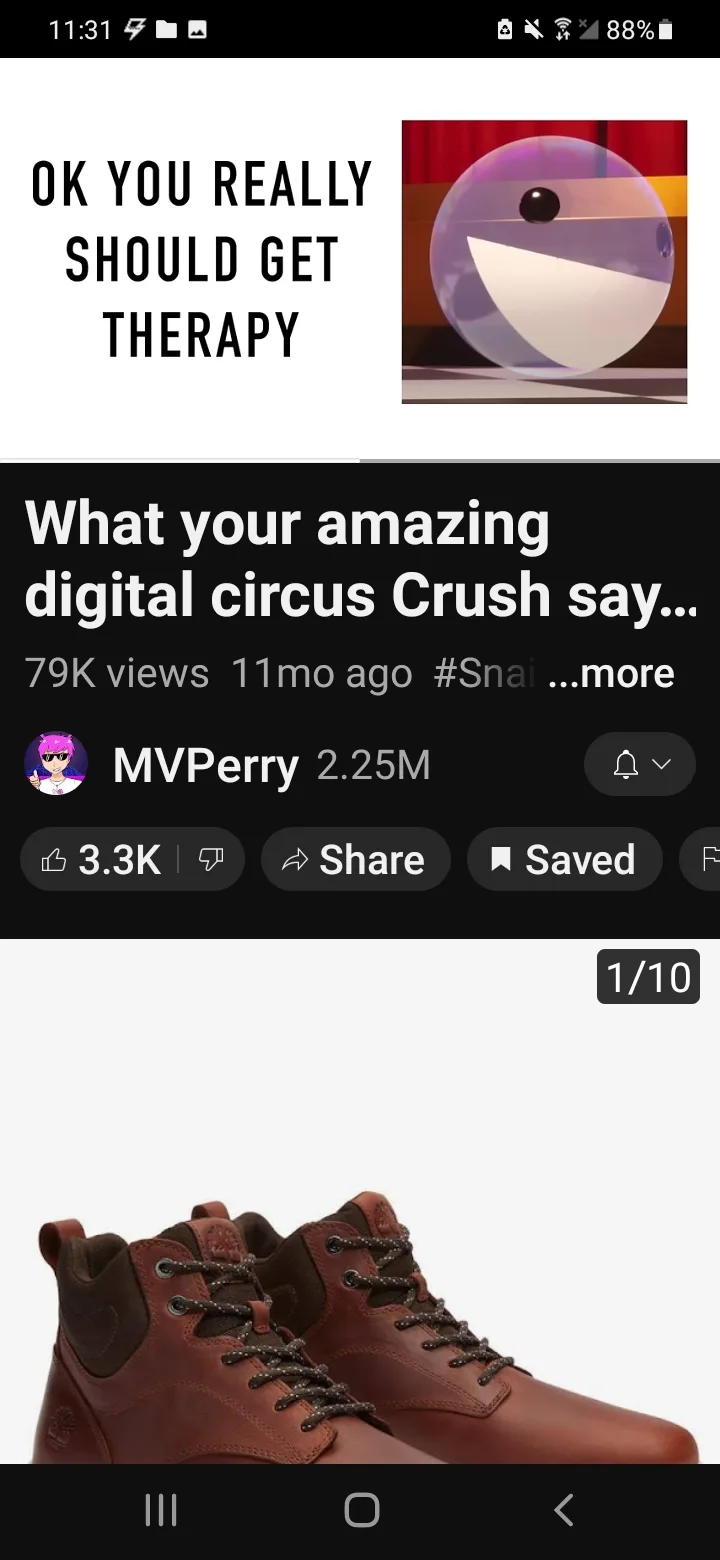Image resolution: width=720 pixels, height=1560 pixels.
Task: Tap the 1/10 ad carousel counter
Action: click(x=649, y=976)
